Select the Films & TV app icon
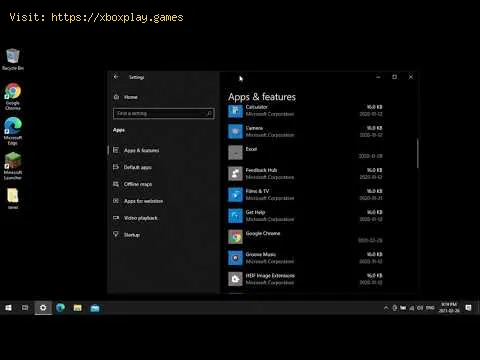The height and width of the screenshot is (360, 480). pyautogui.click(x=235, y=195)
